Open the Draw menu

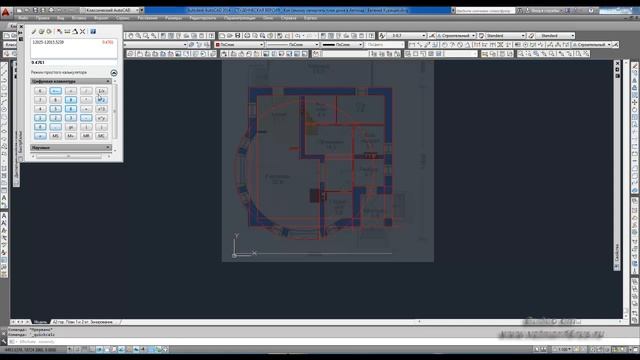click(x=147, y=18)
